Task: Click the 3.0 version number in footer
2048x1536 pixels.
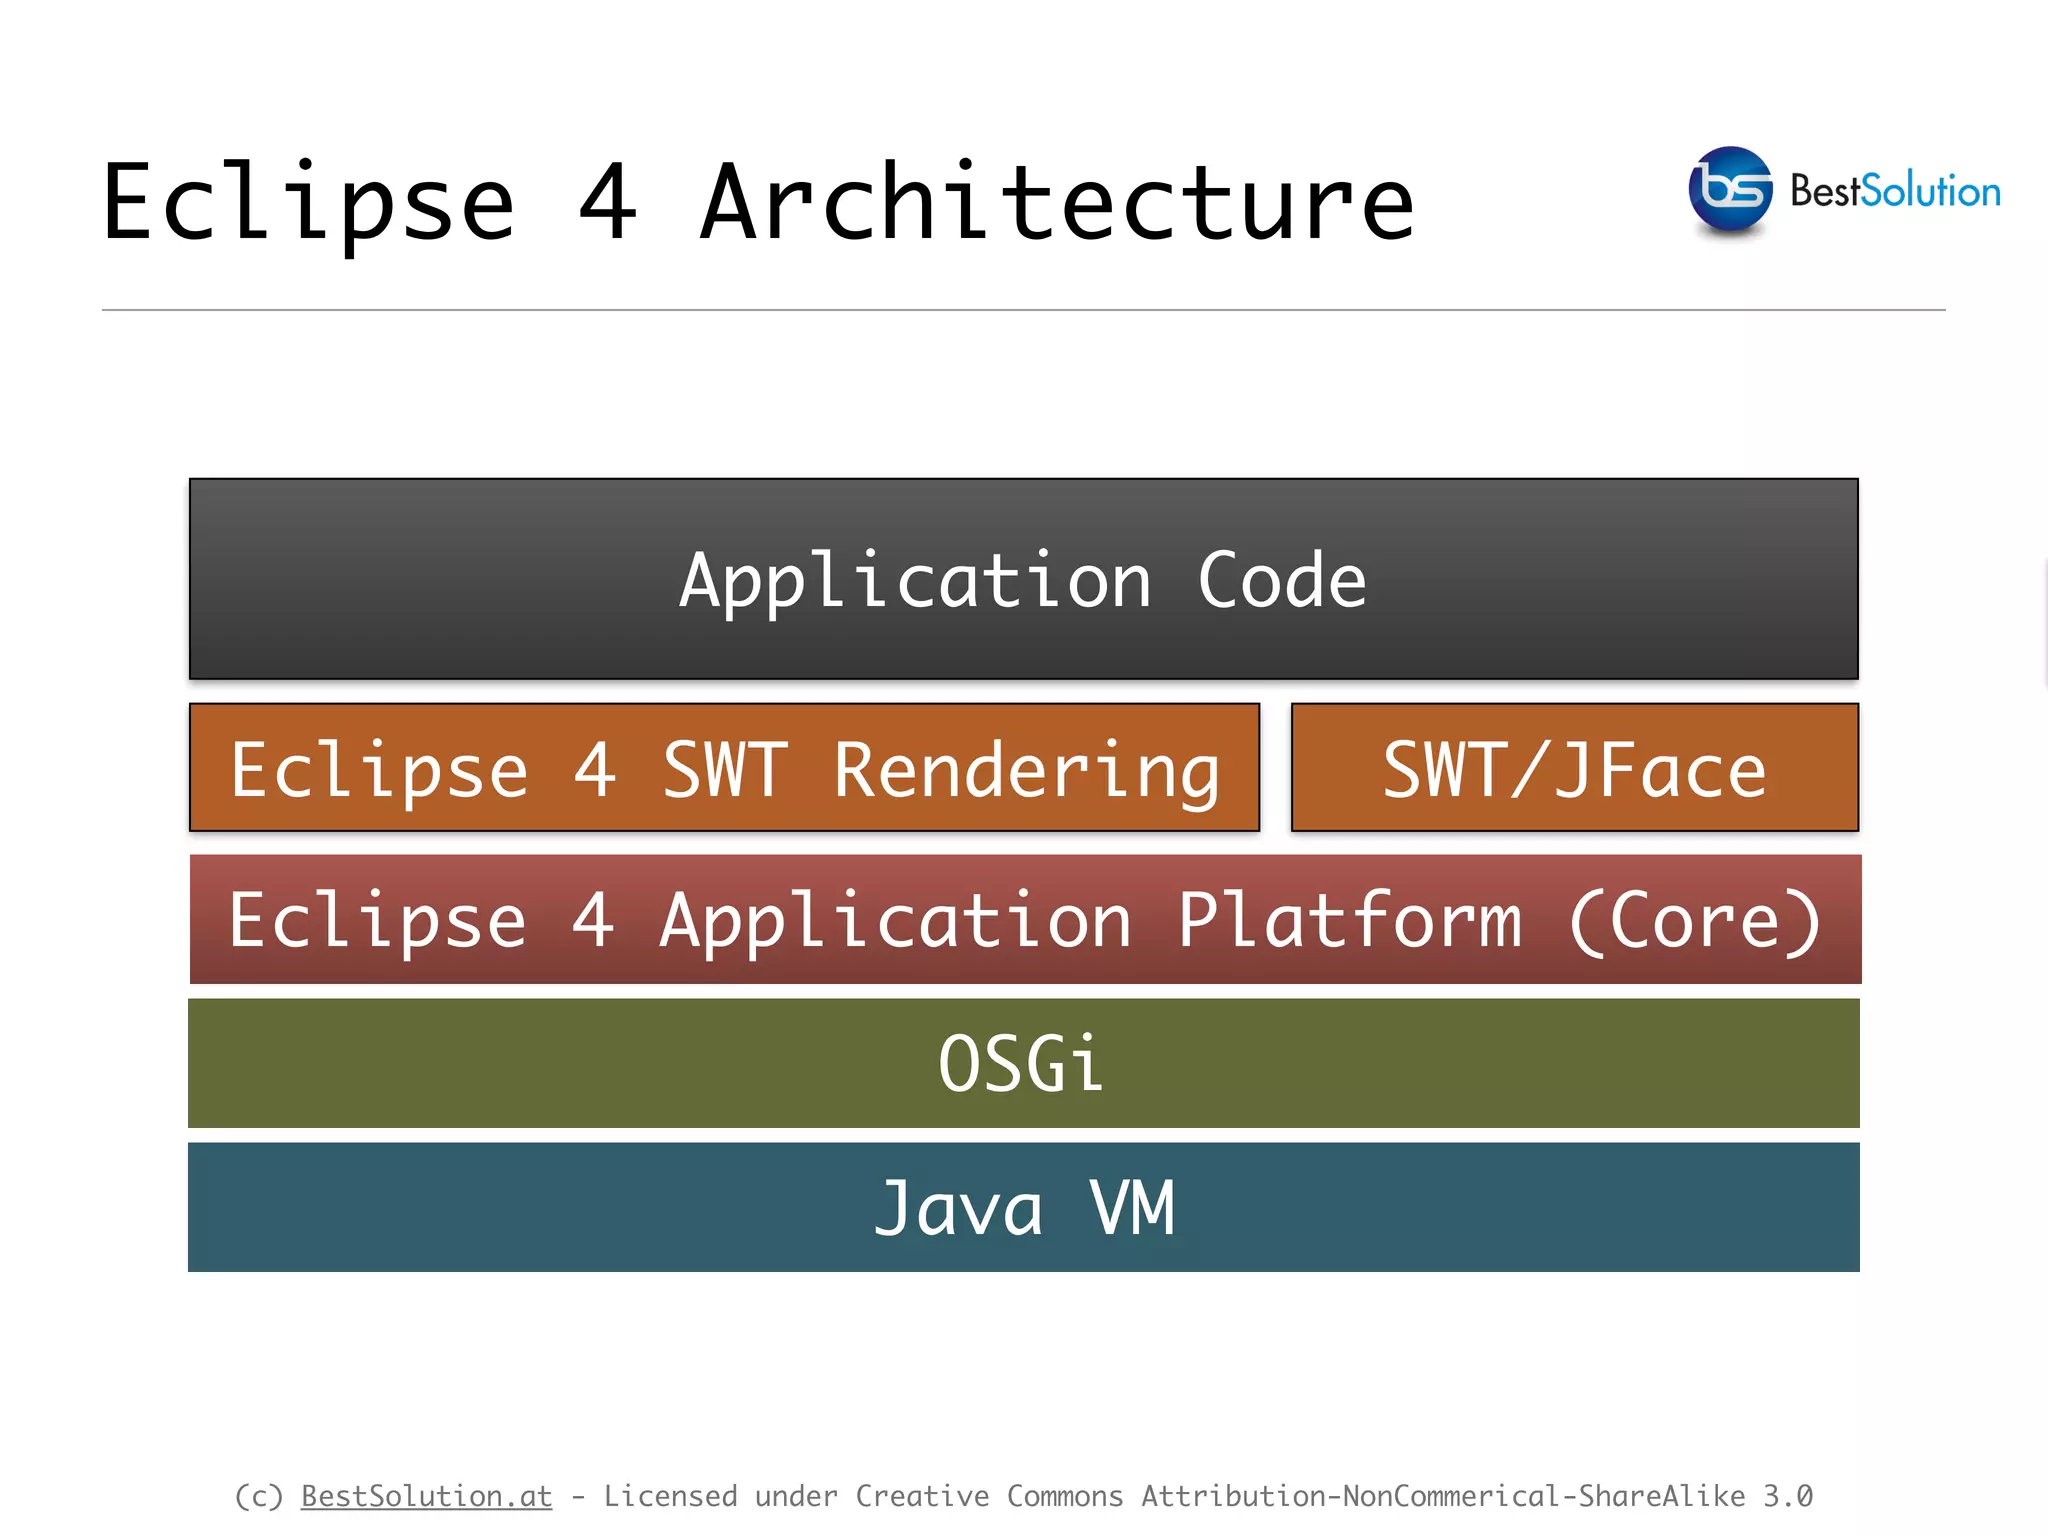Action: [x=1787, y=1496]
